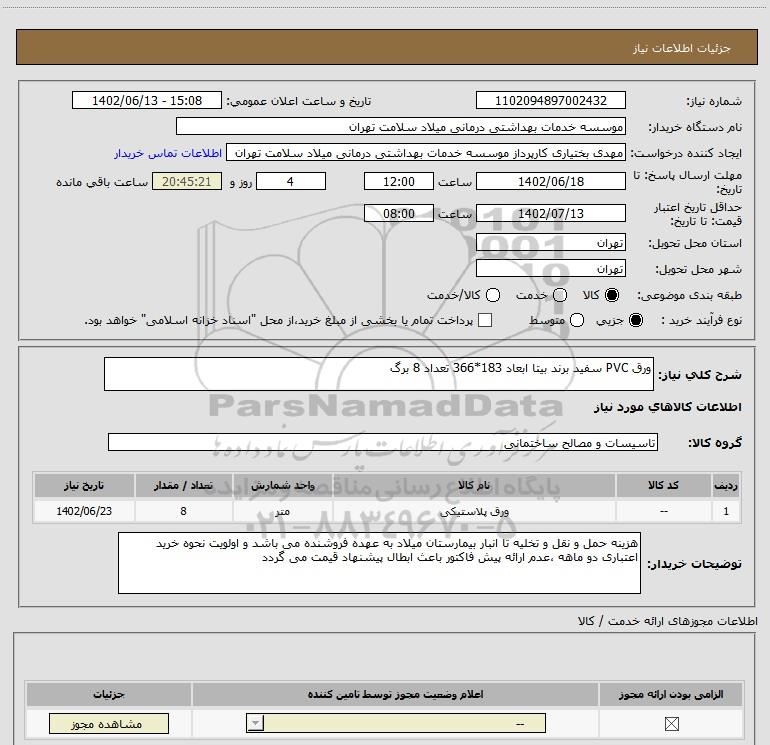
Task: Select the خدمت radio button
Action: 560,295
